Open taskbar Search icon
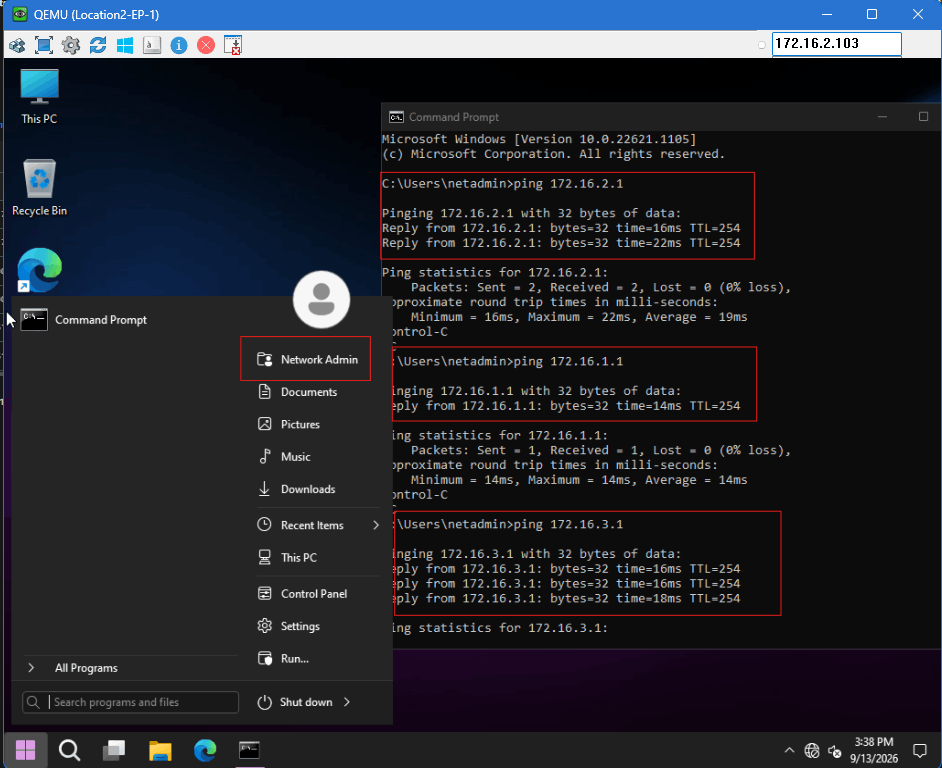 coord(69,750)
